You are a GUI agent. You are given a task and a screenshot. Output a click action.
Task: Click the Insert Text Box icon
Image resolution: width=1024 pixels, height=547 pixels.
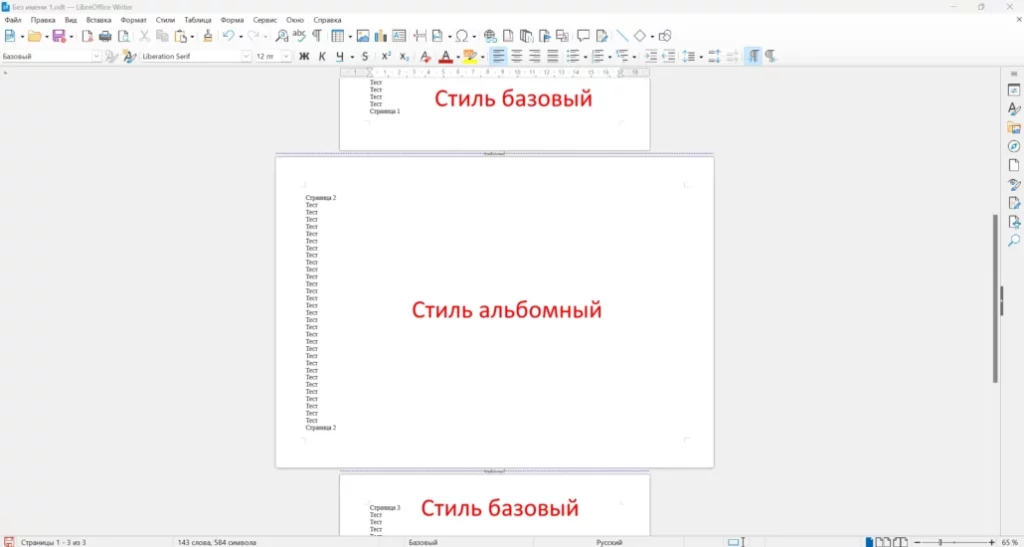398,36
